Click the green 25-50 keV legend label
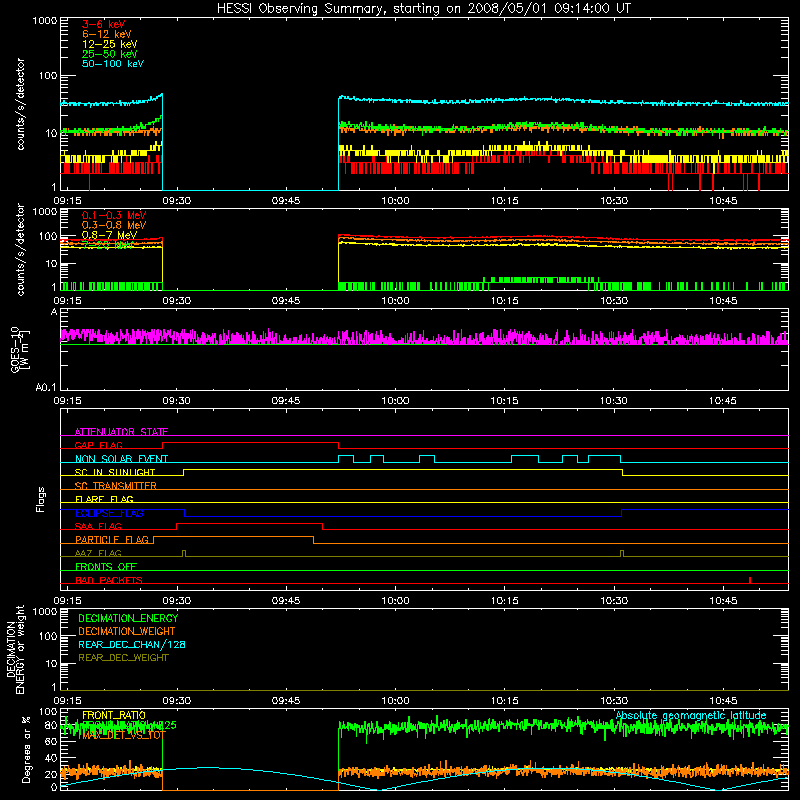Screen dimensions: 800x800 click(x=110, y=54)
